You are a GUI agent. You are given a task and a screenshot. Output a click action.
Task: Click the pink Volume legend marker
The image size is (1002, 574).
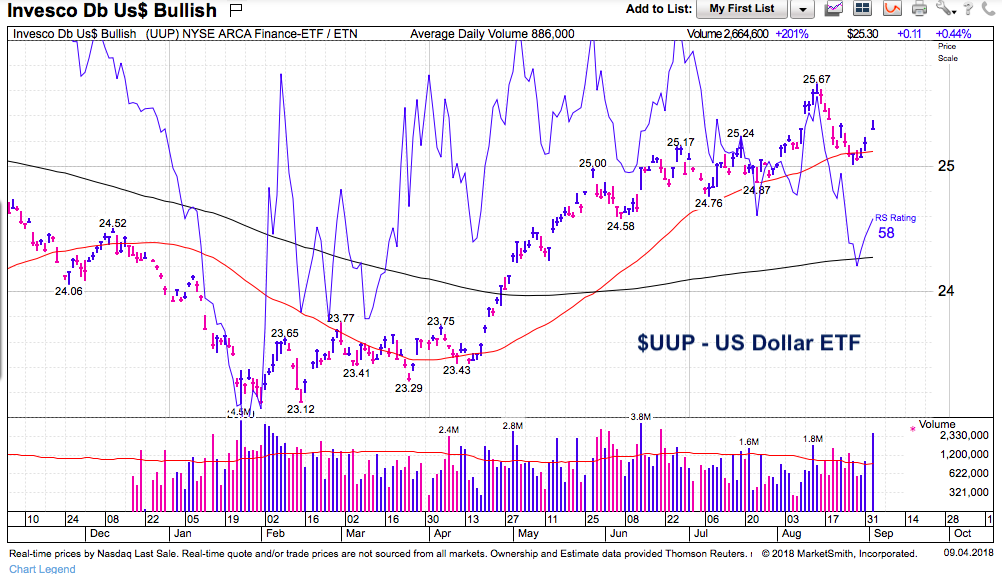click(x=912, y=429)
